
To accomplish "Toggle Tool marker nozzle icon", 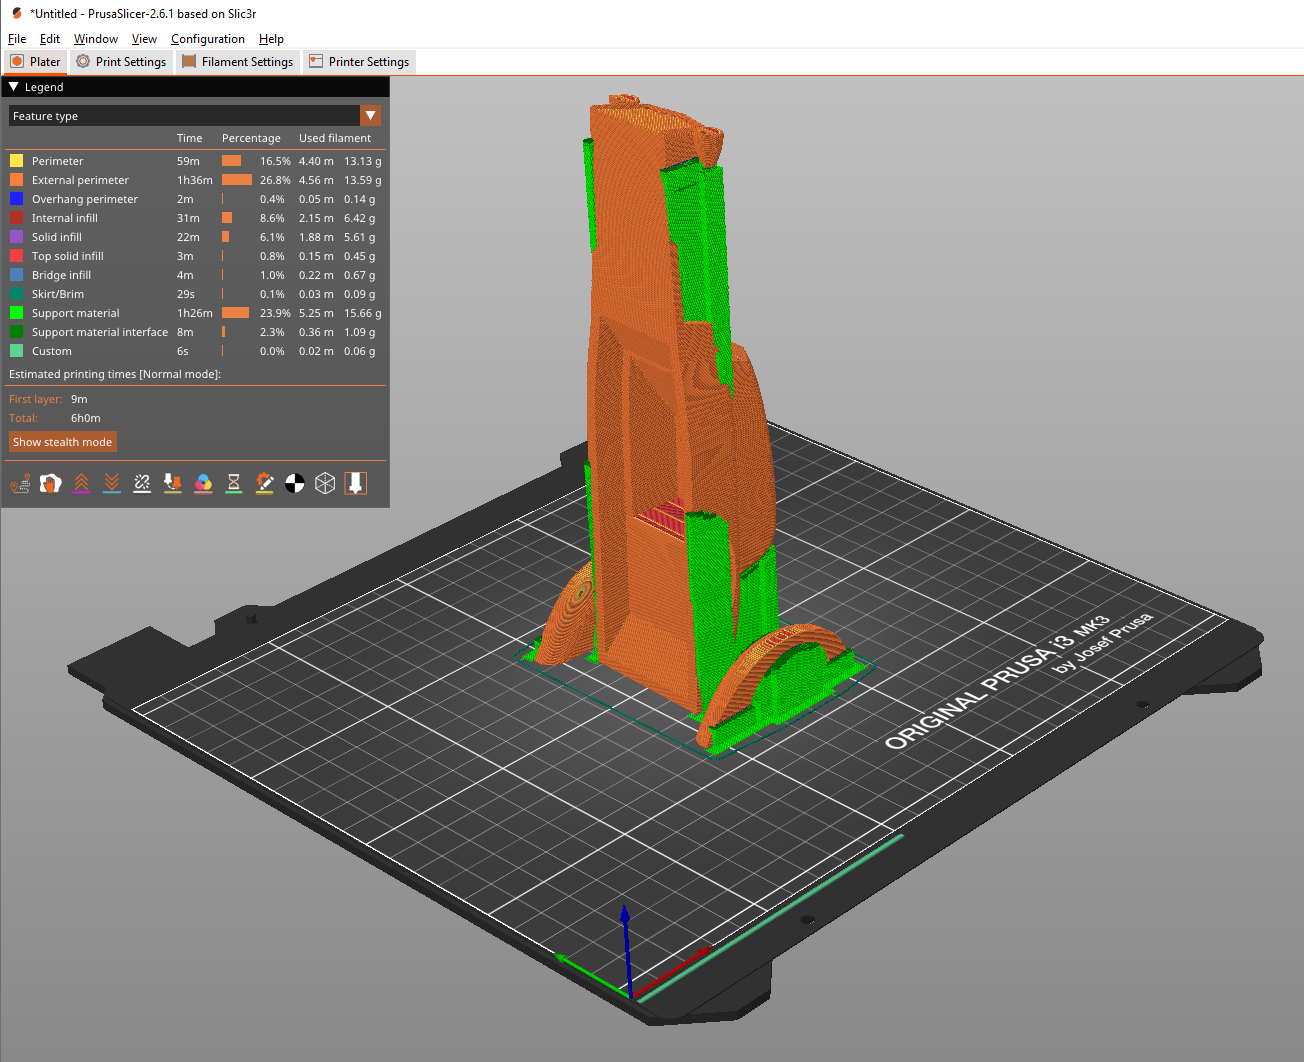I will point(355,484).
